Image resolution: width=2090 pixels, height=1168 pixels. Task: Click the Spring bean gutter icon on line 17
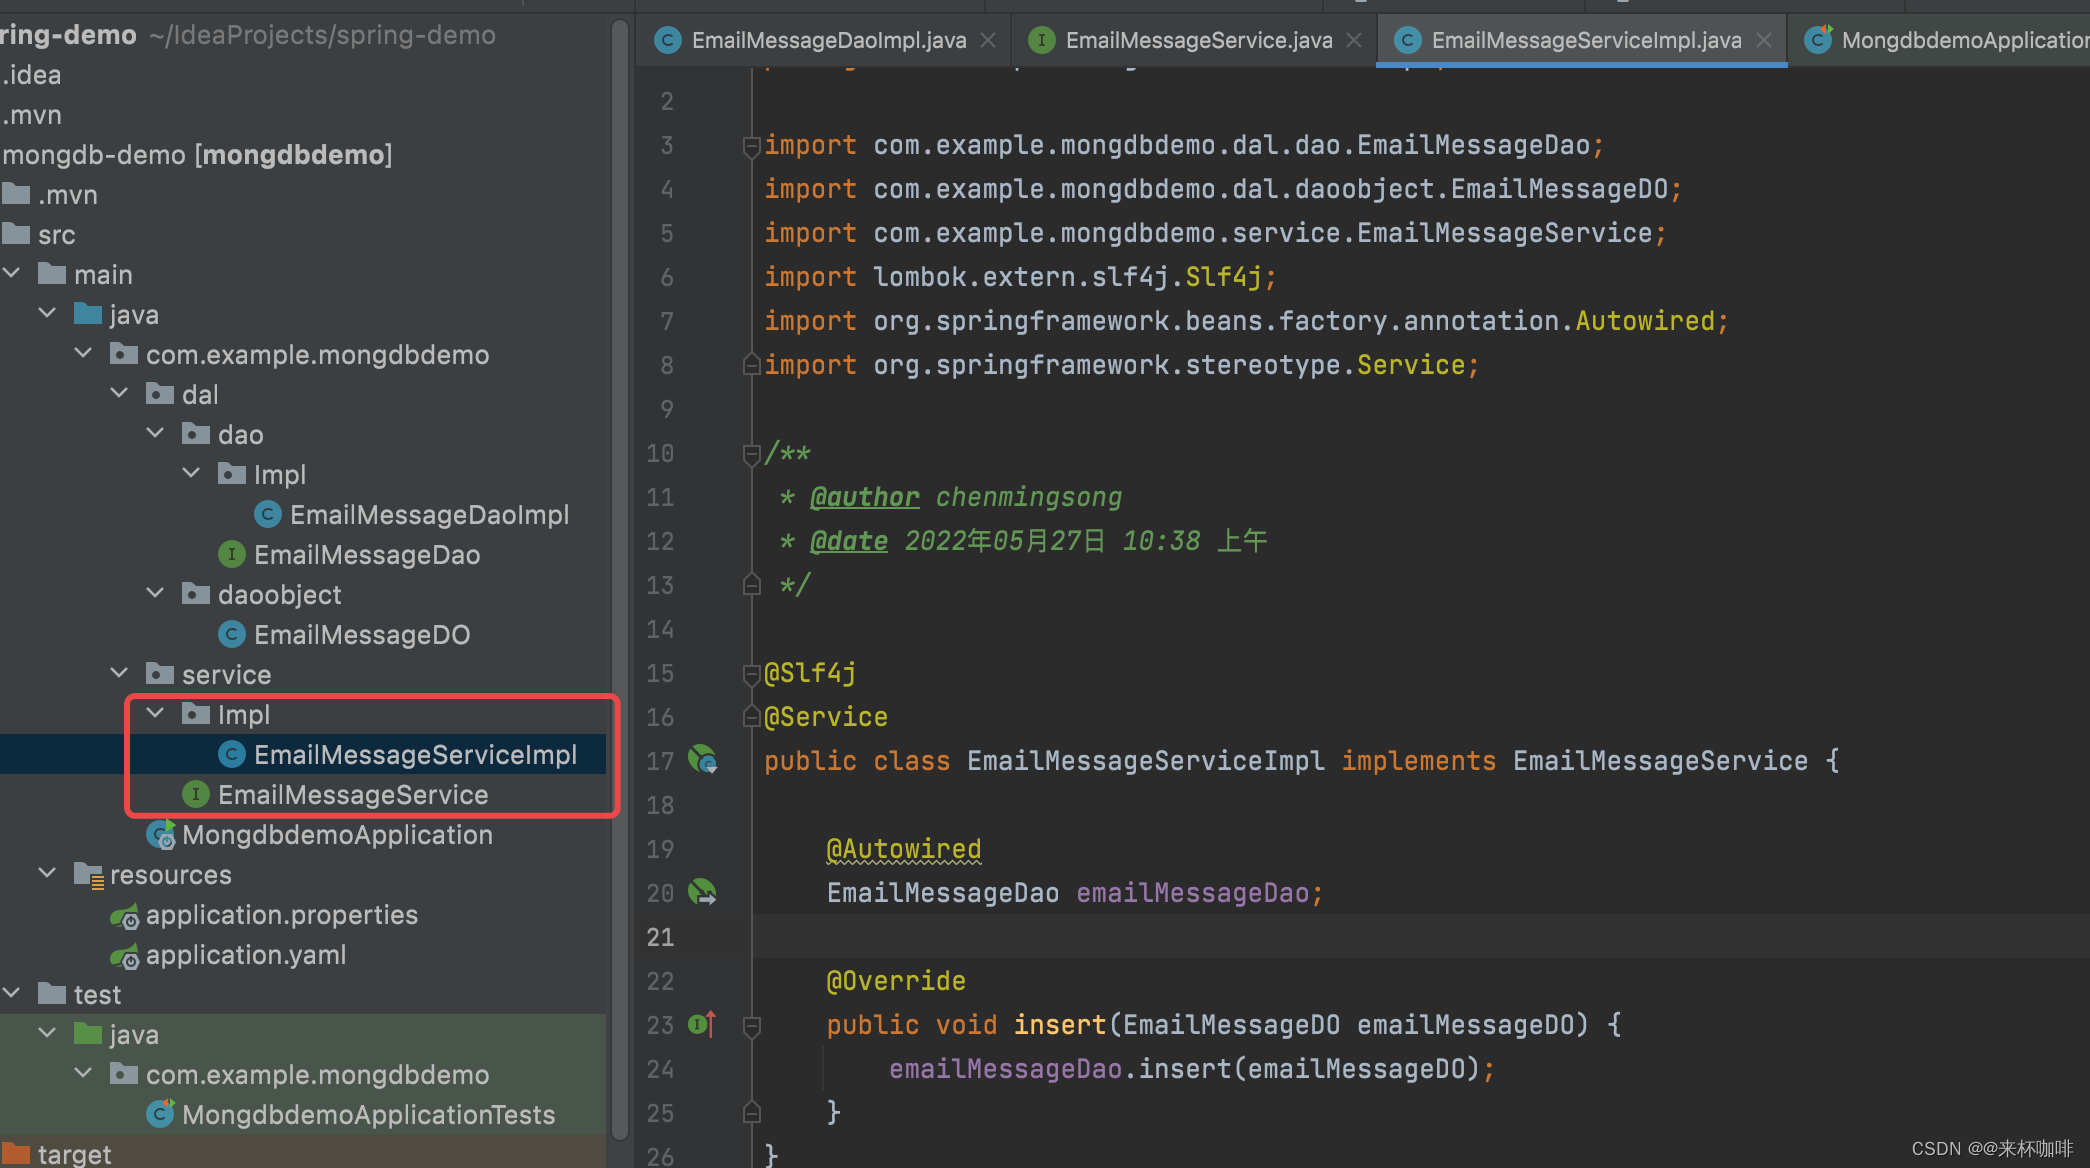point(702,760)
